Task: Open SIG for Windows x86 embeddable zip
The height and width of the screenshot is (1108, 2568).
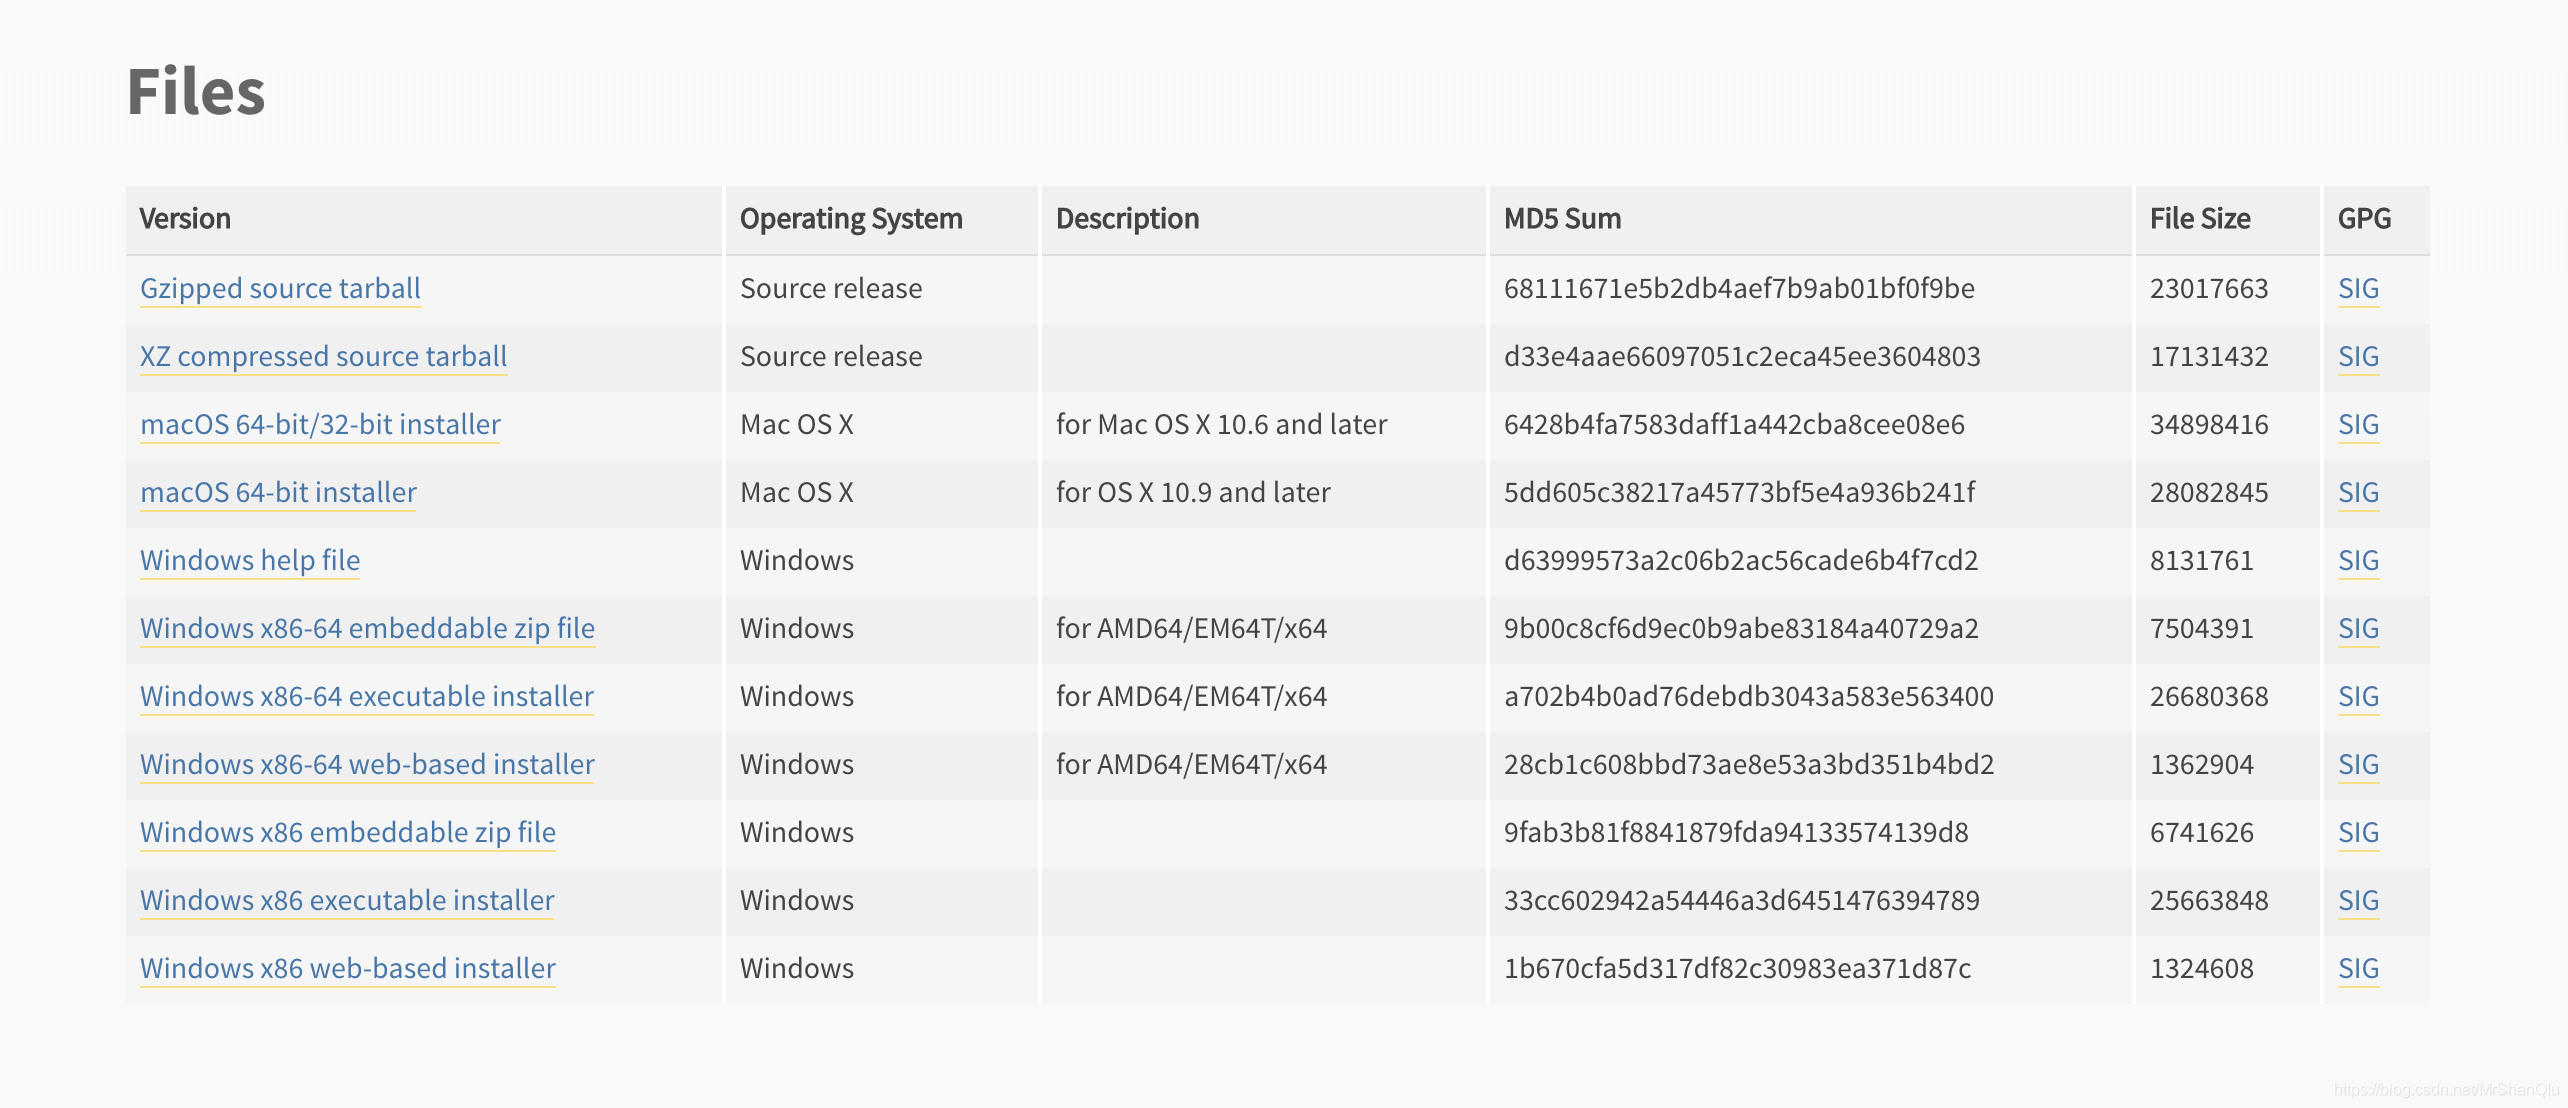Action: [2358, 833]
